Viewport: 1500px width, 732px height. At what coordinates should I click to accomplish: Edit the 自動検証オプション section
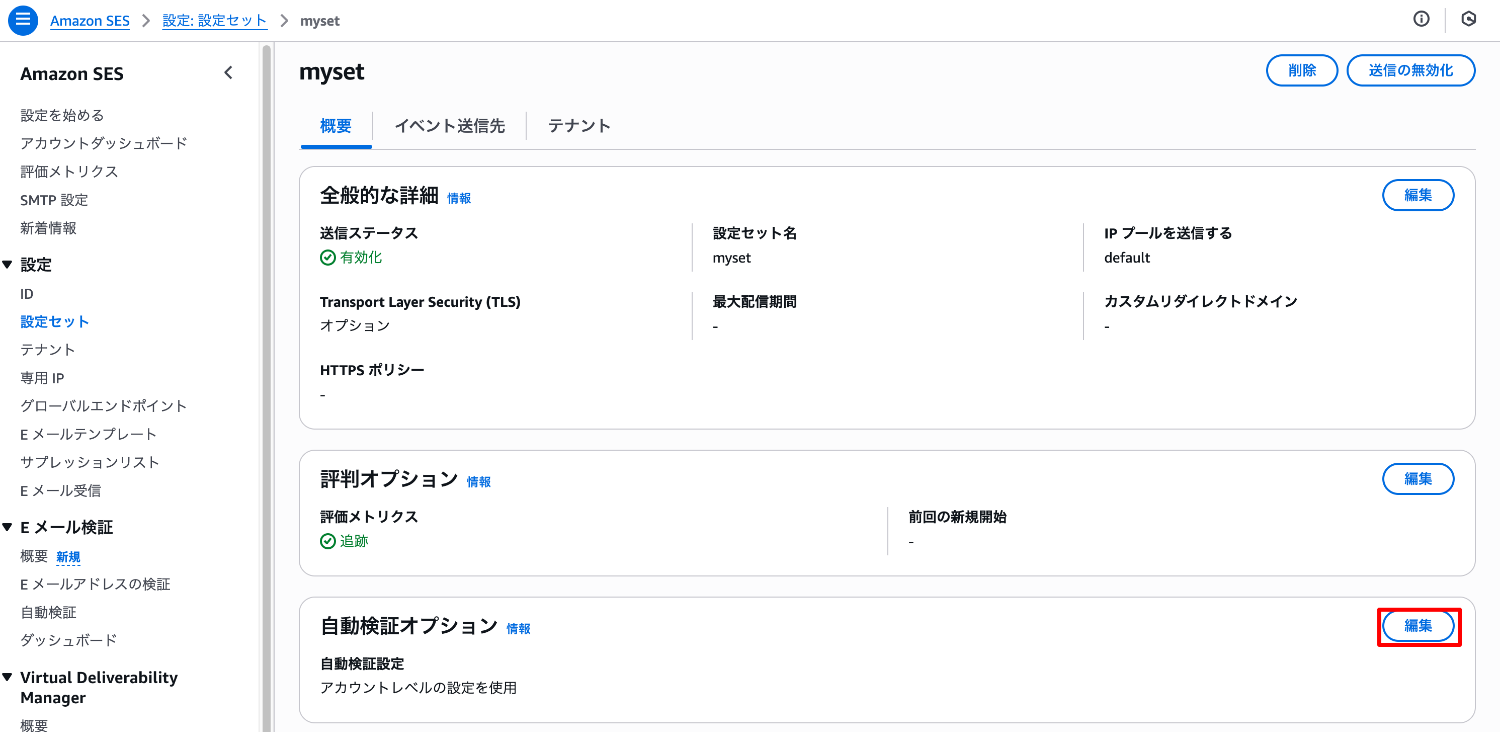[x=1418, y=626]
